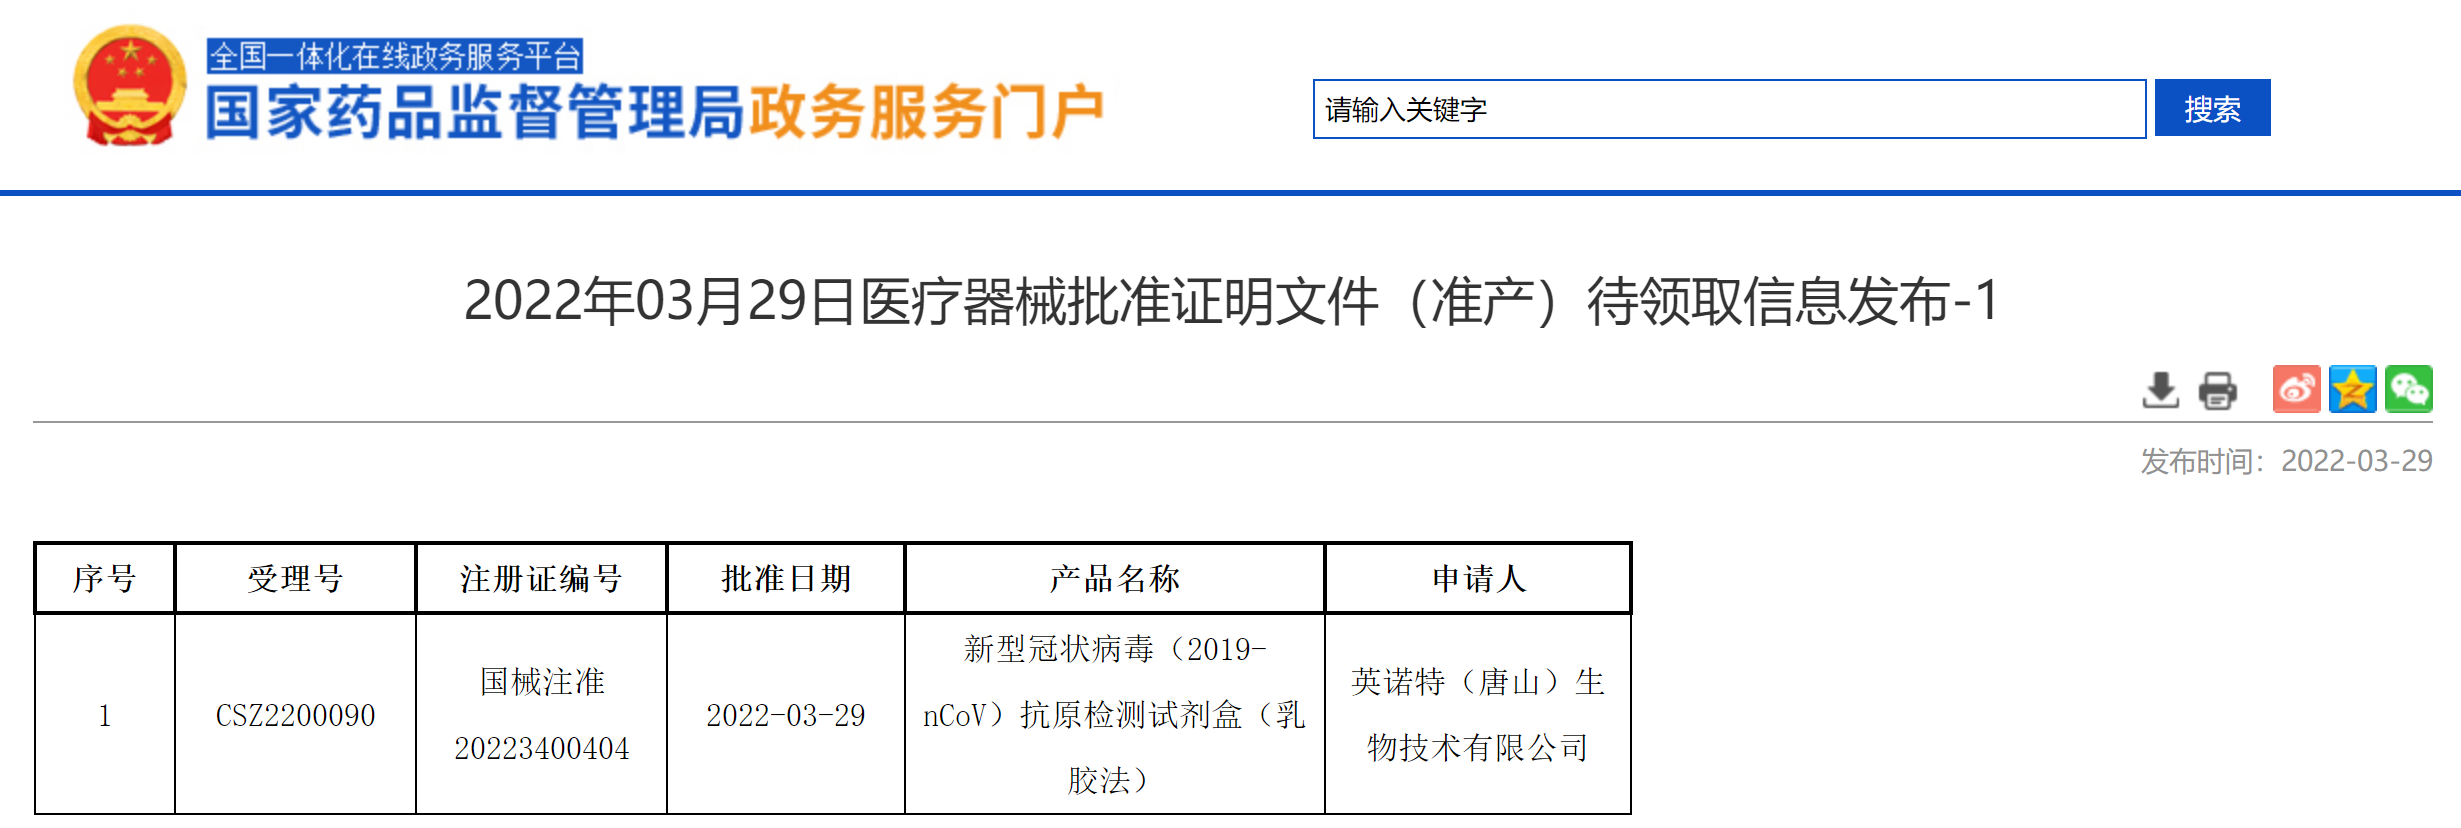Click the download icon
The height and width of the screenshot is (828, 2461).
(2160, 390)
